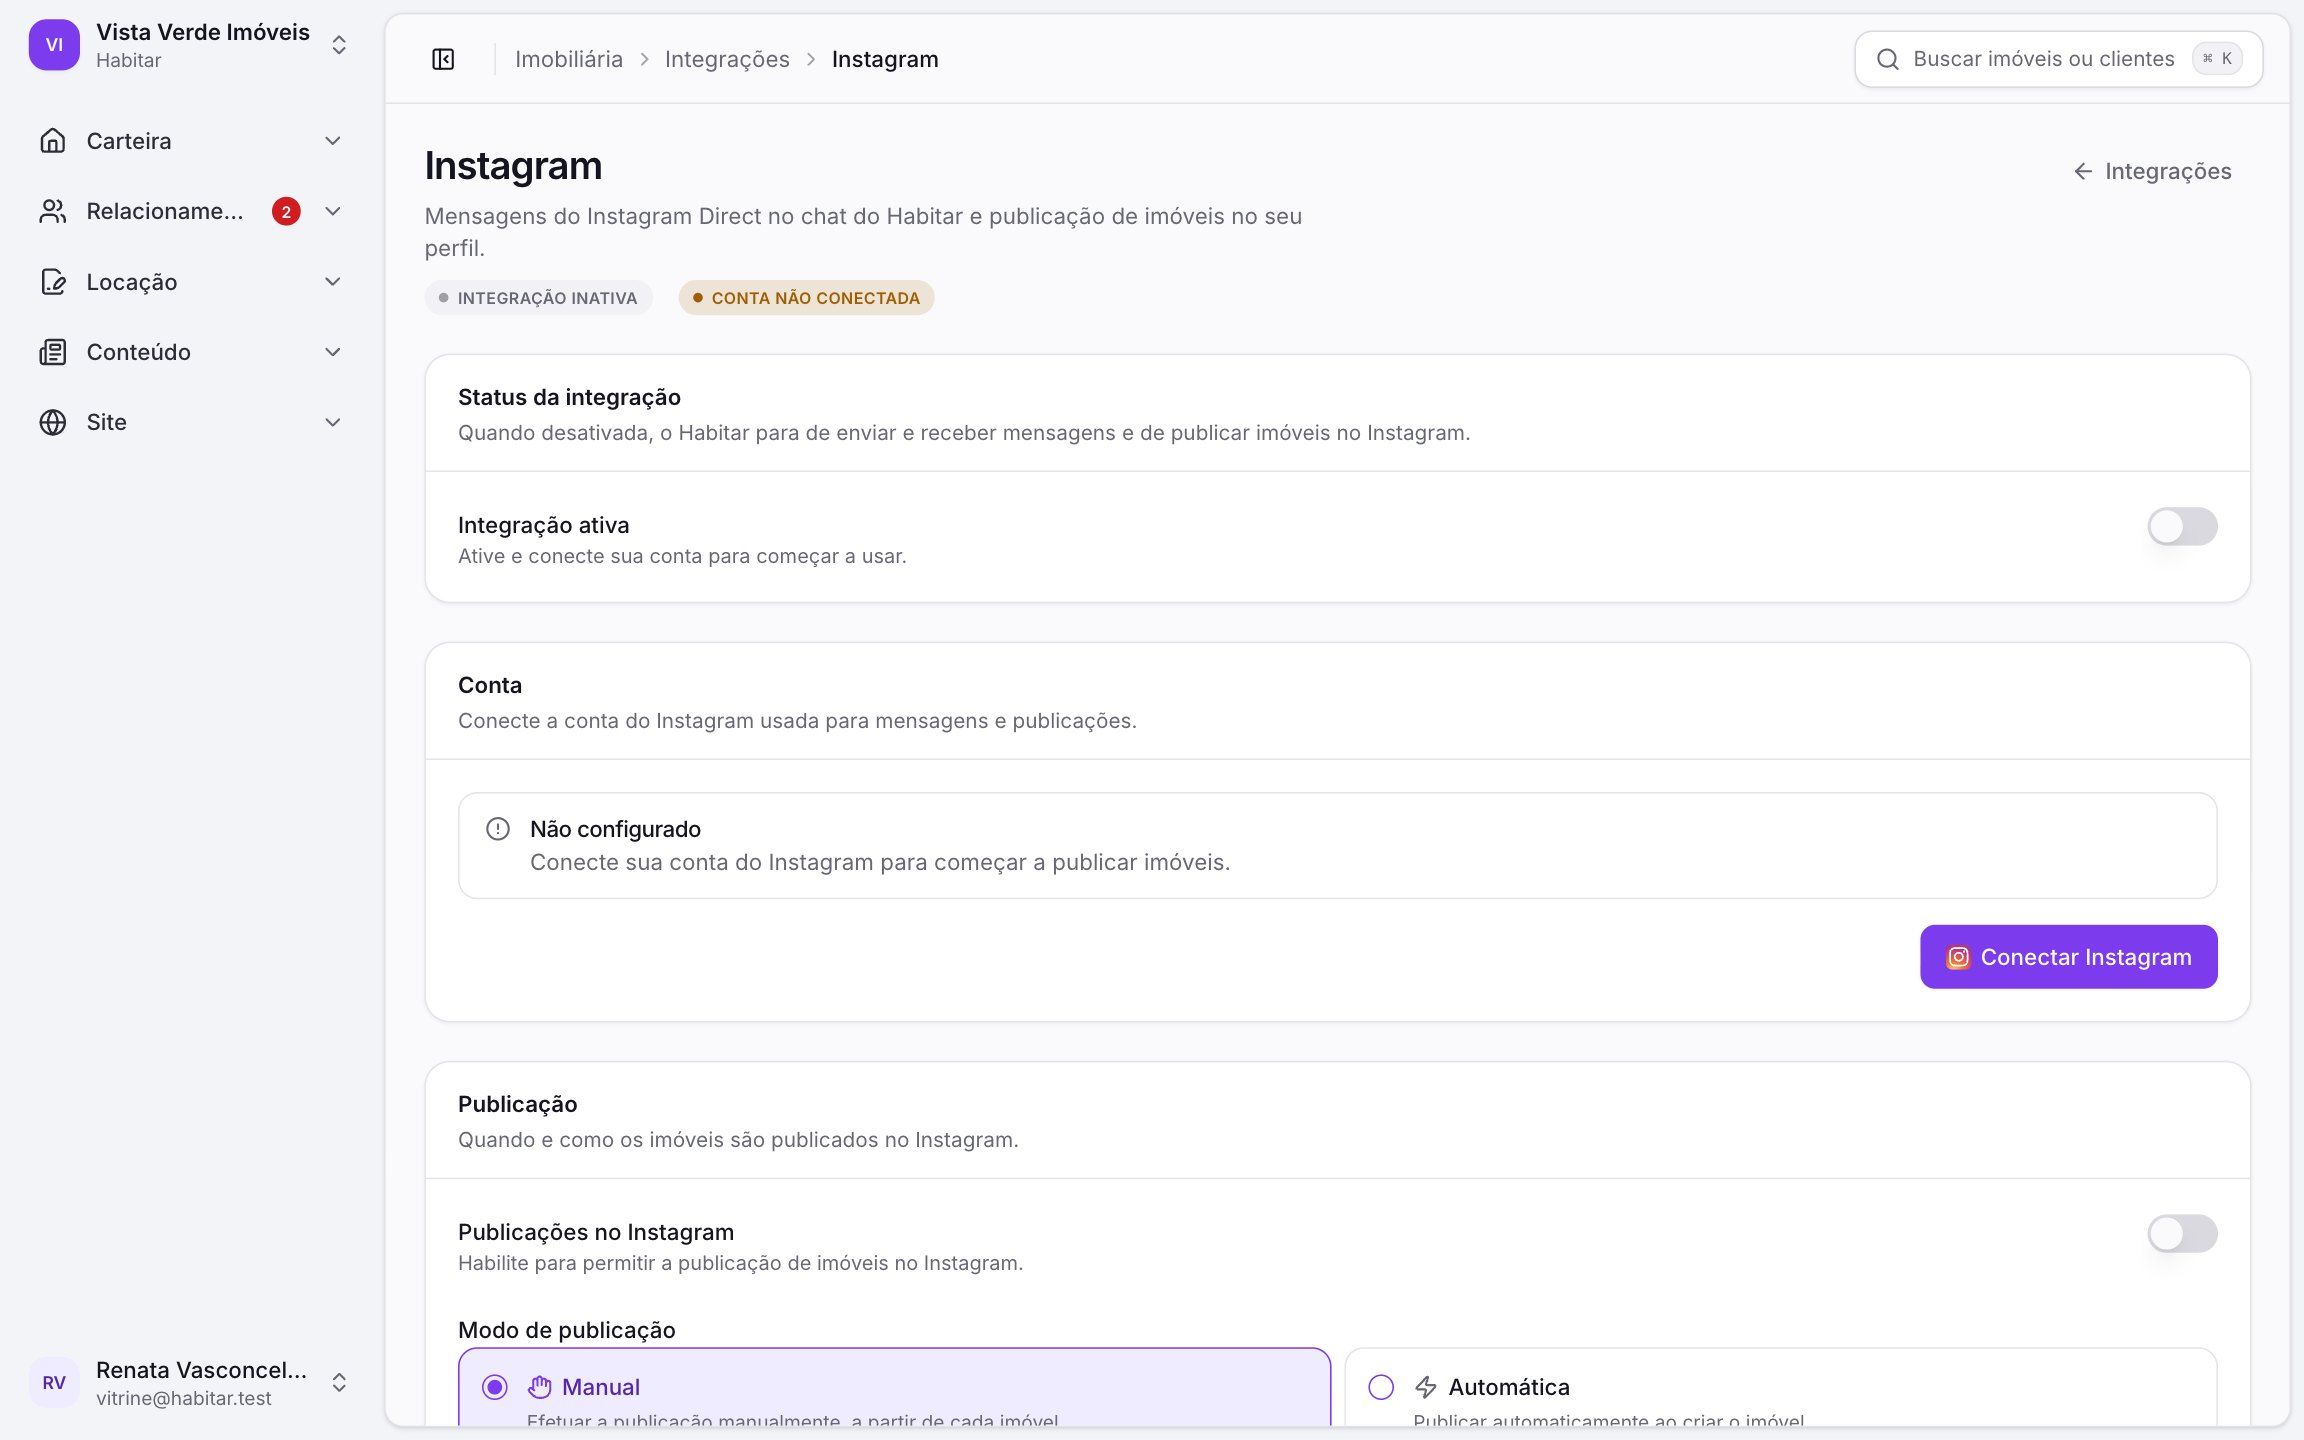Image resolution: width=2304 pixels, height=1440 pixels.
Task: Open Carteira in the sidebar
Action: 190,141
